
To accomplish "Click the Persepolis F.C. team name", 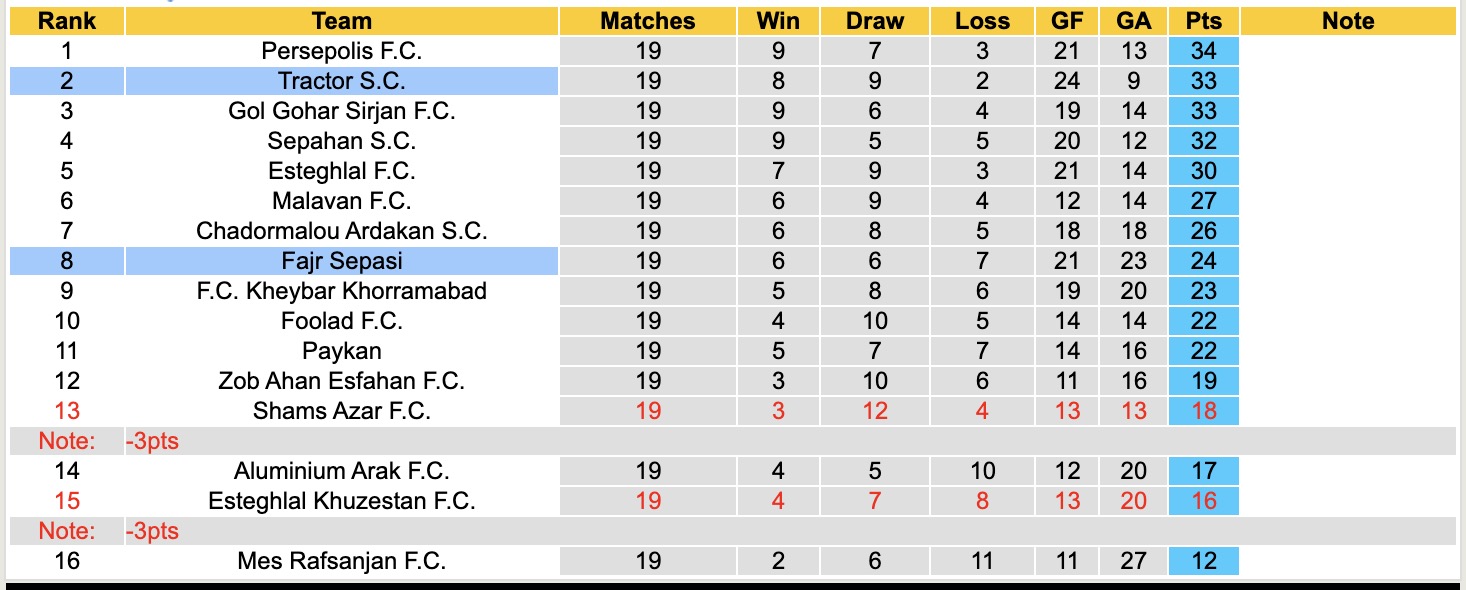I will pyautogui.click(x=341, y=51).
